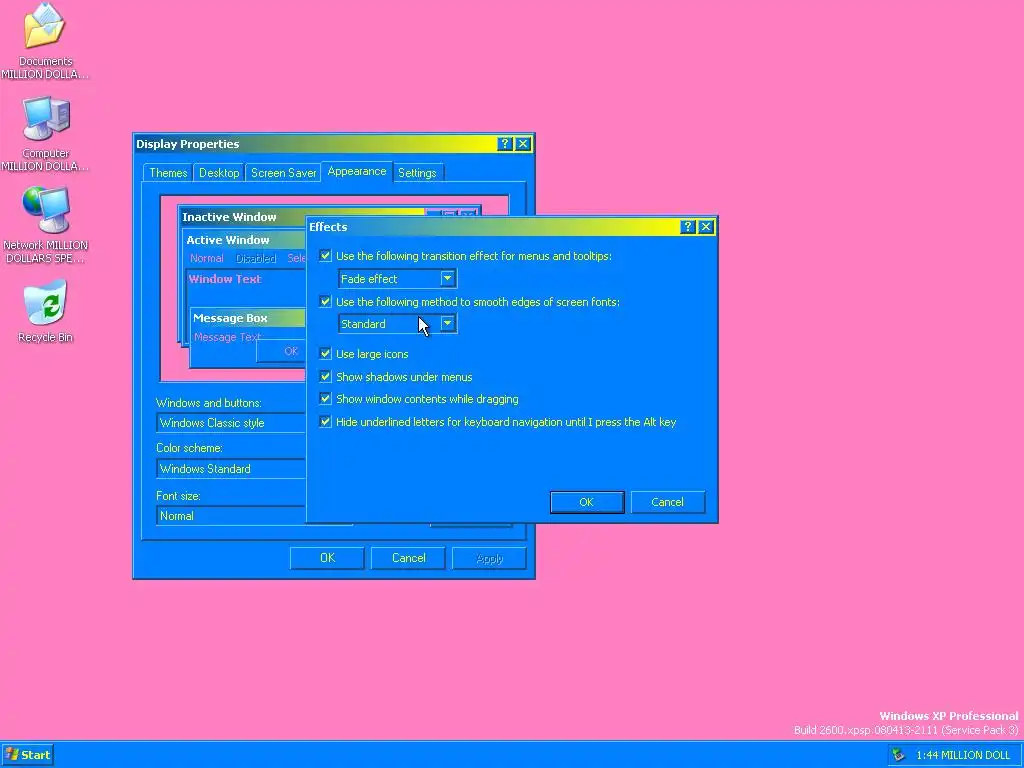Select the Computer desktop icon
This screenshot has width=1024, height=768.
click(44, 133)
